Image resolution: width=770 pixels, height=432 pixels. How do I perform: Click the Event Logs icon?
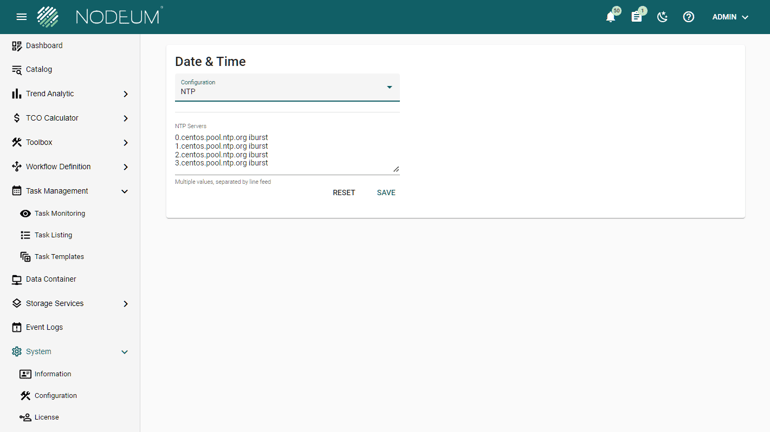tap(17, 327)
